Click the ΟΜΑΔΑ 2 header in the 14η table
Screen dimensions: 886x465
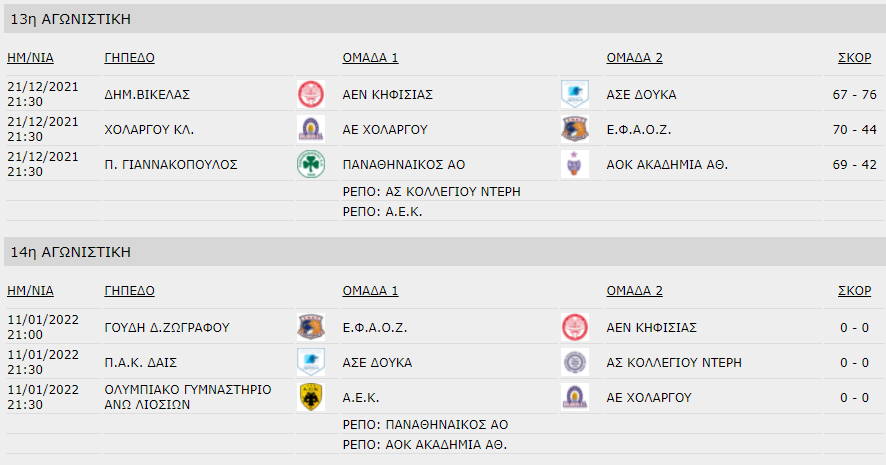tap(635, 290)
